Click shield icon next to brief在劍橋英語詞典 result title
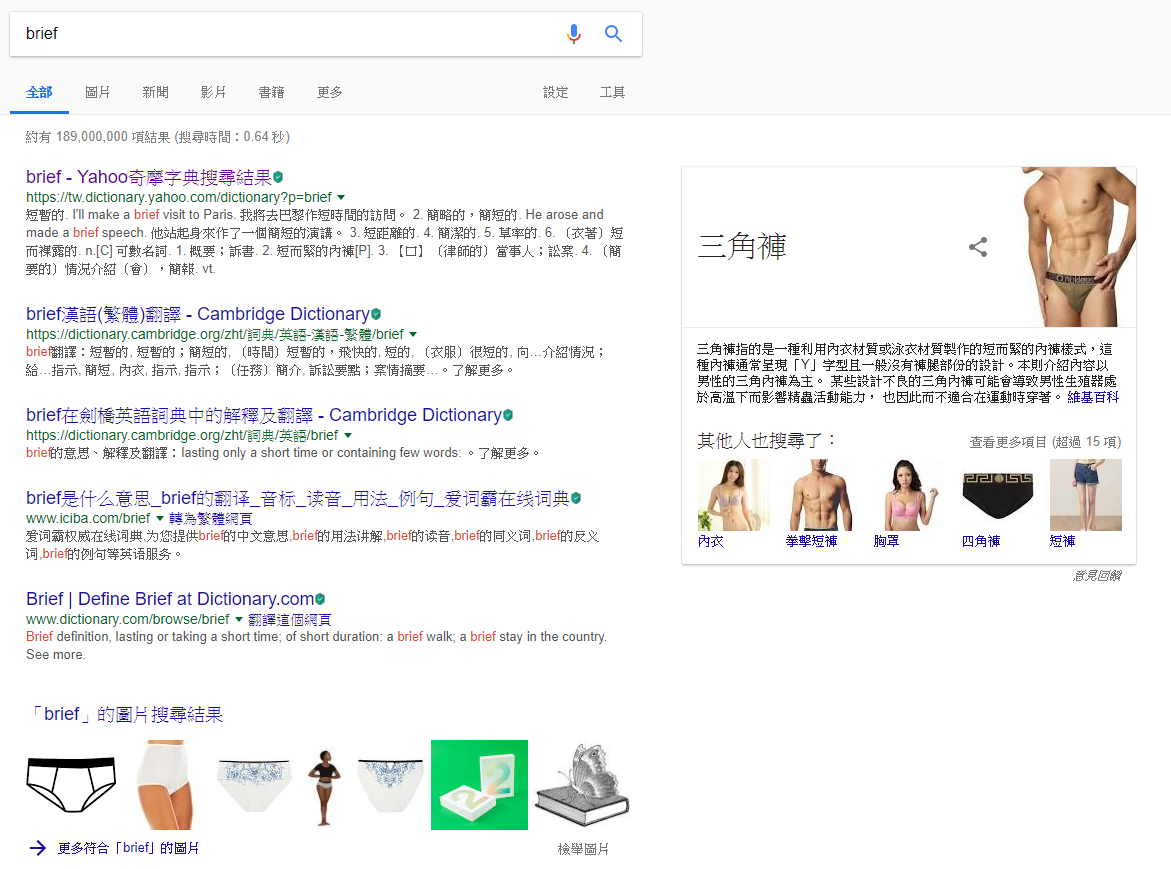 [508, 415]
